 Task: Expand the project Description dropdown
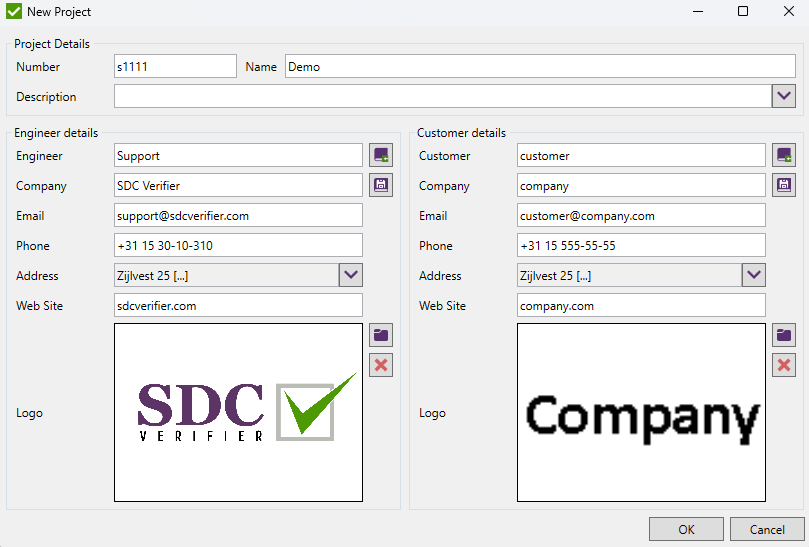point(784,96)
